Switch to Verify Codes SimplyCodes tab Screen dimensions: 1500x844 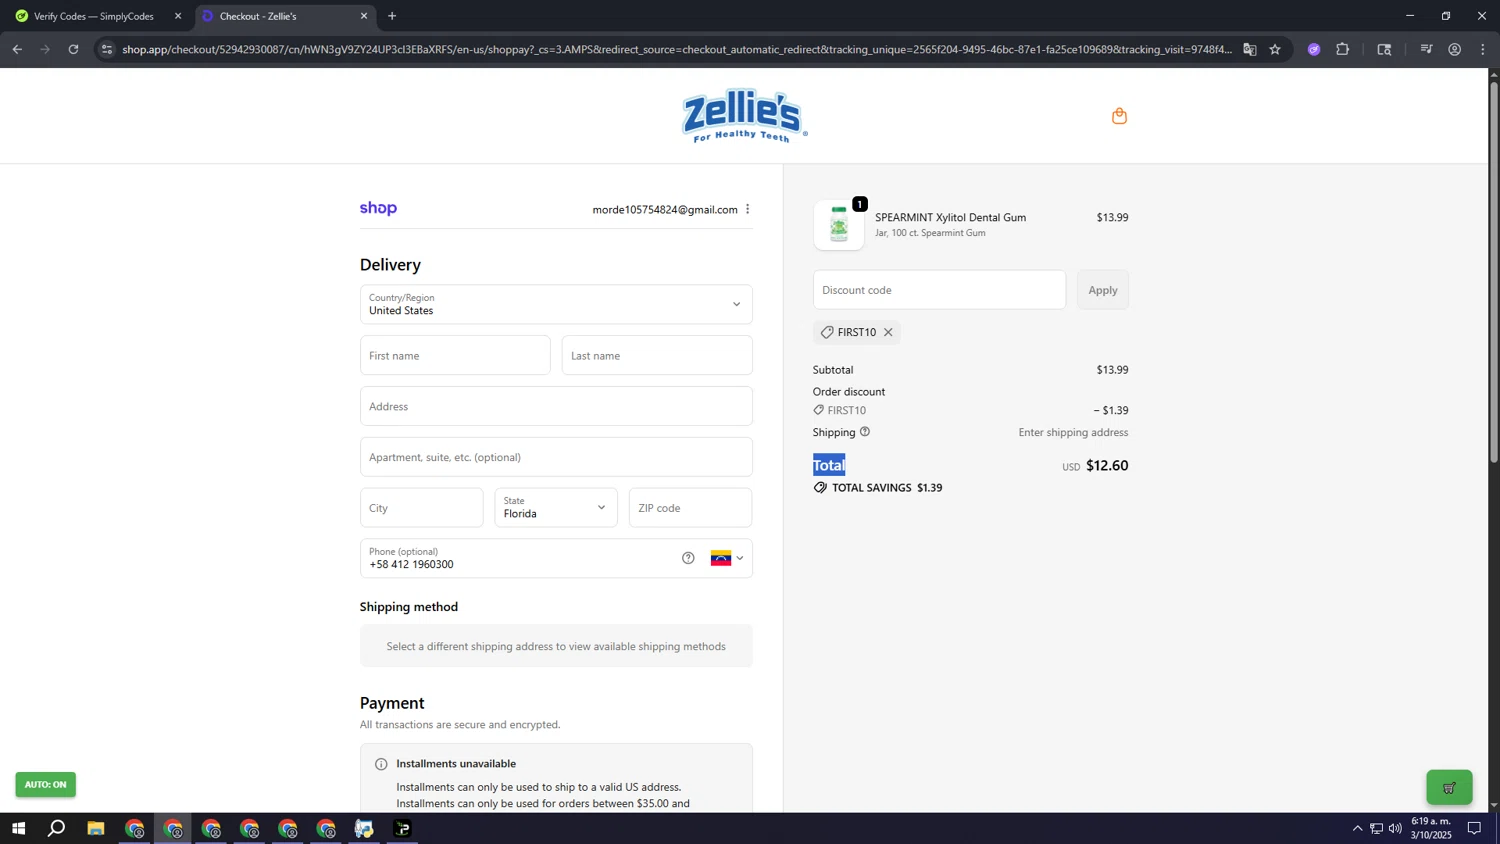(94, 16)
